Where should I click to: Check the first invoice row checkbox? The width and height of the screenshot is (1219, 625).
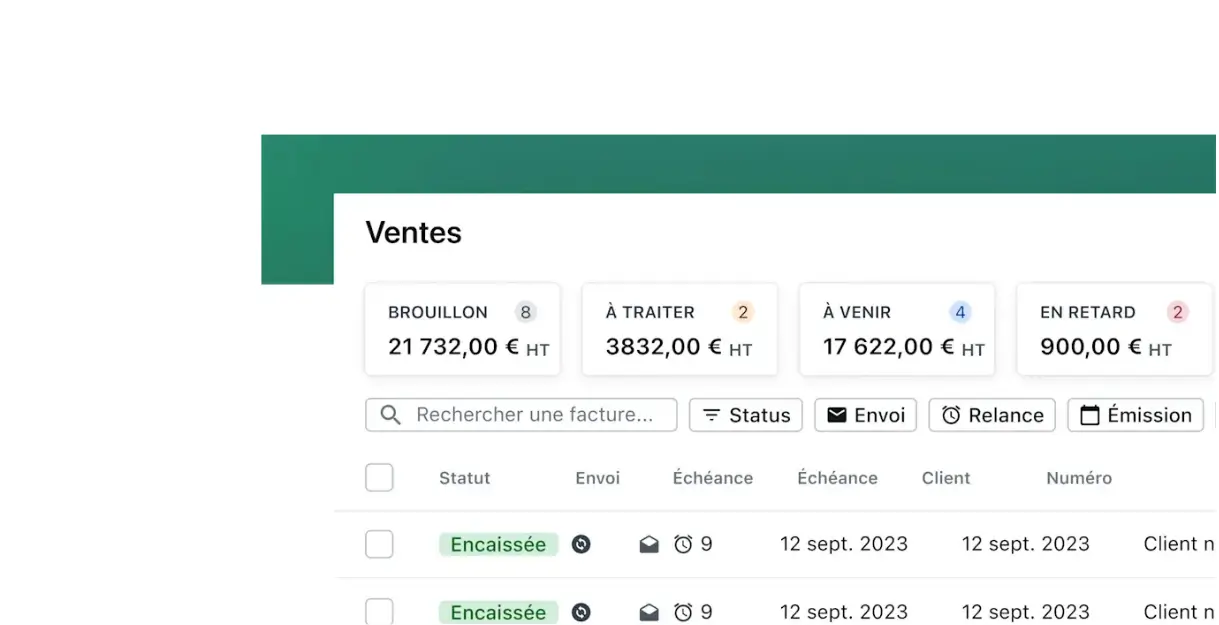point(379,544)
